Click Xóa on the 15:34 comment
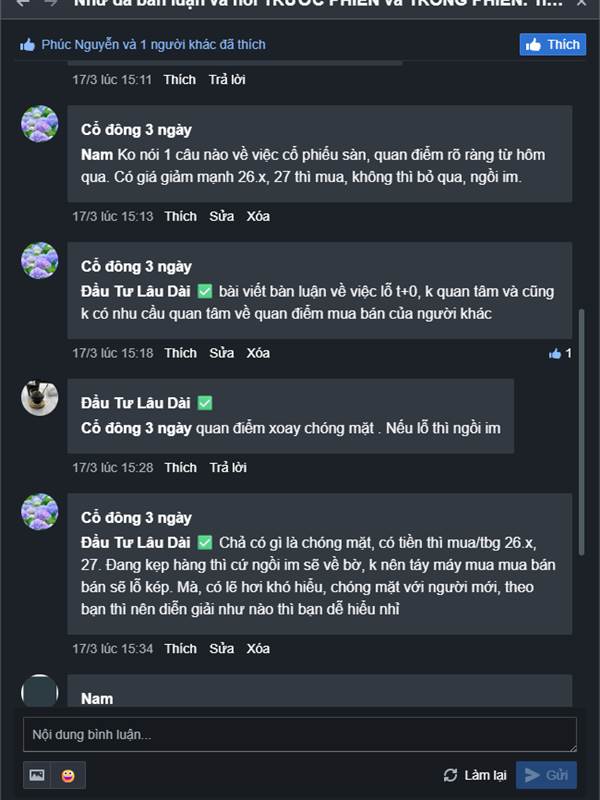Image resolution: width=600 pixels, height=800 pixels. click(258, 648)
